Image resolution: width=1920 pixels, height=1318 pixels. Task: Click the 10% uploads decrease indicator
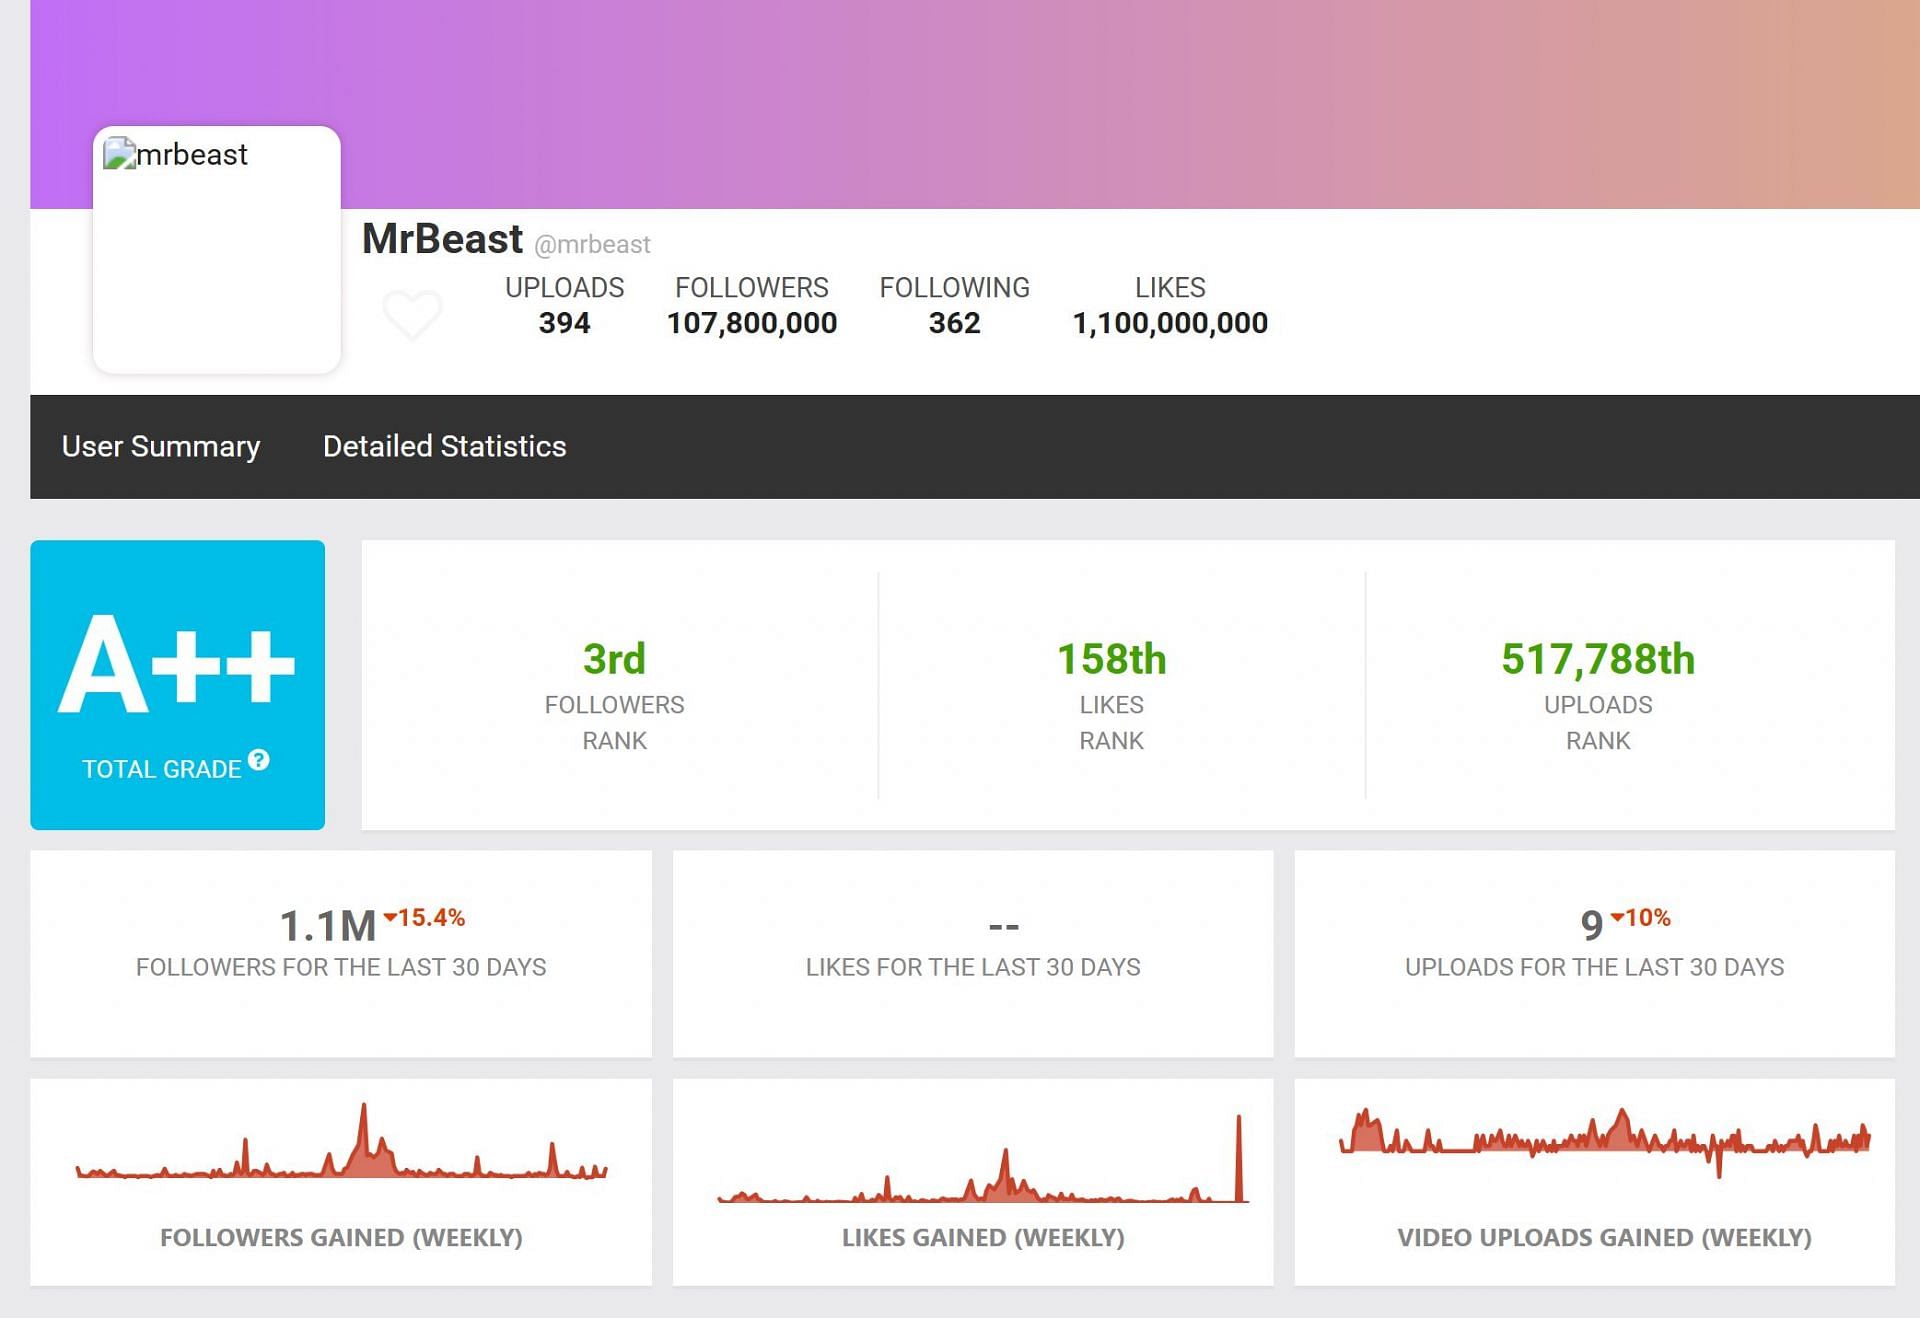tap(1641, 917)
